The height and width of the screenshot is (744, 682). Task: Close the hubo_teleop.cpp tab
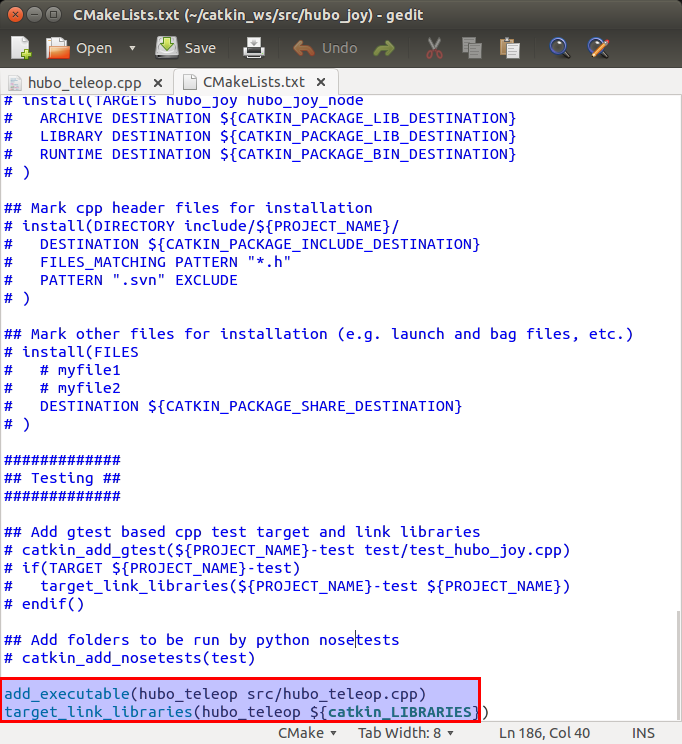click(158, 83)
